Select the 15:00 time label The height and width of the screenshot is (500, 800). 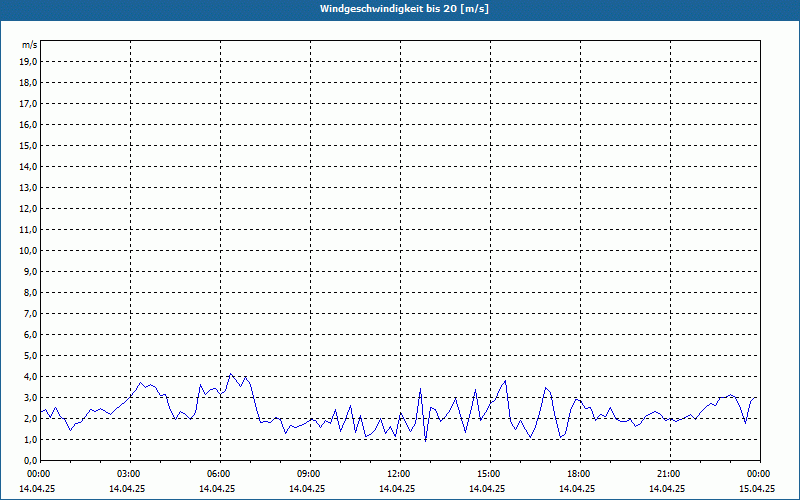point(490,474)
